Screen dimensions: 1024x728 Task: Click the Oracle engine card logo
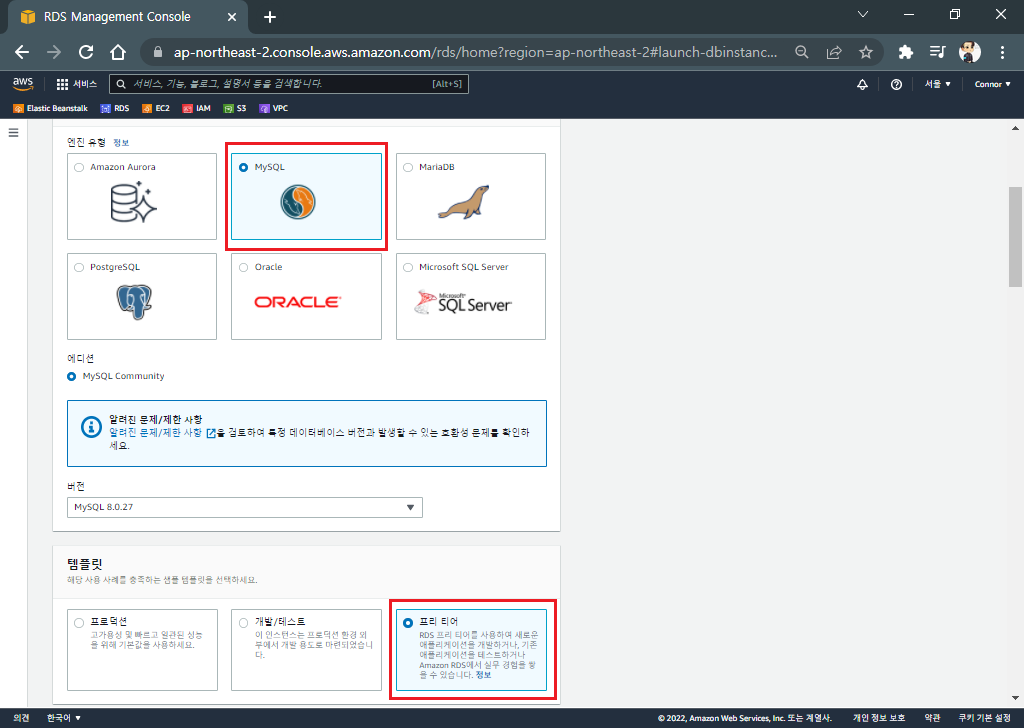pos(297,302)
